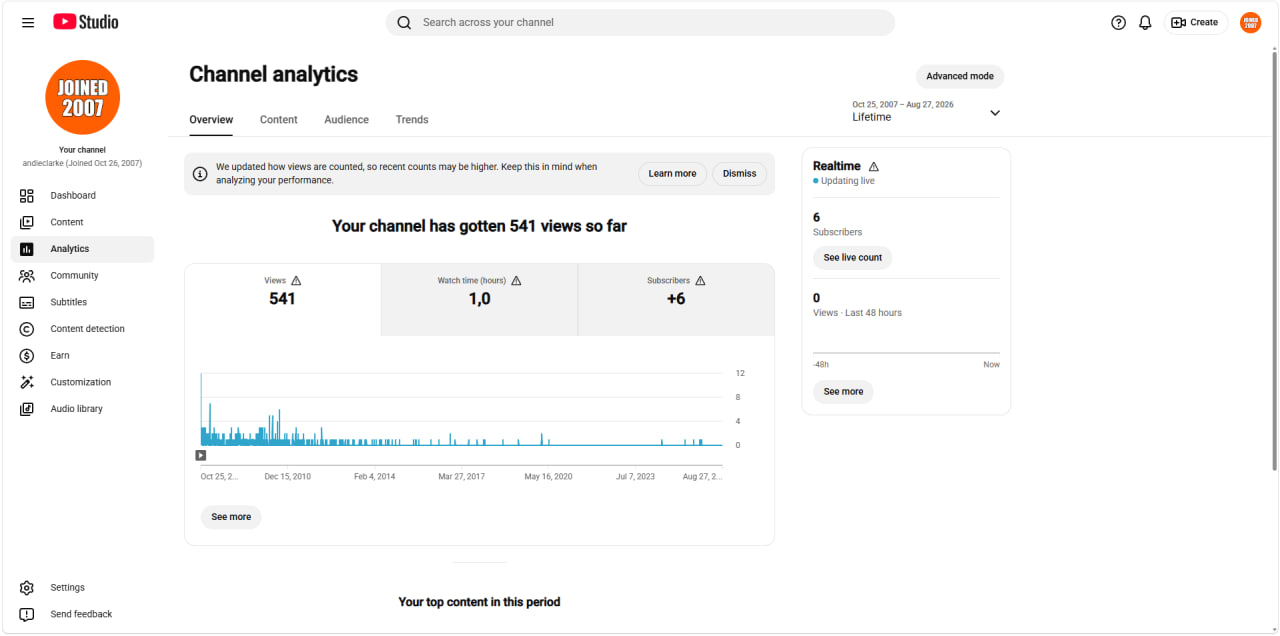Image resolution: width=1280 pixels, height=636 pixels.
Task: Click the Dashboard sidebar icon
Action: (27, 196)
